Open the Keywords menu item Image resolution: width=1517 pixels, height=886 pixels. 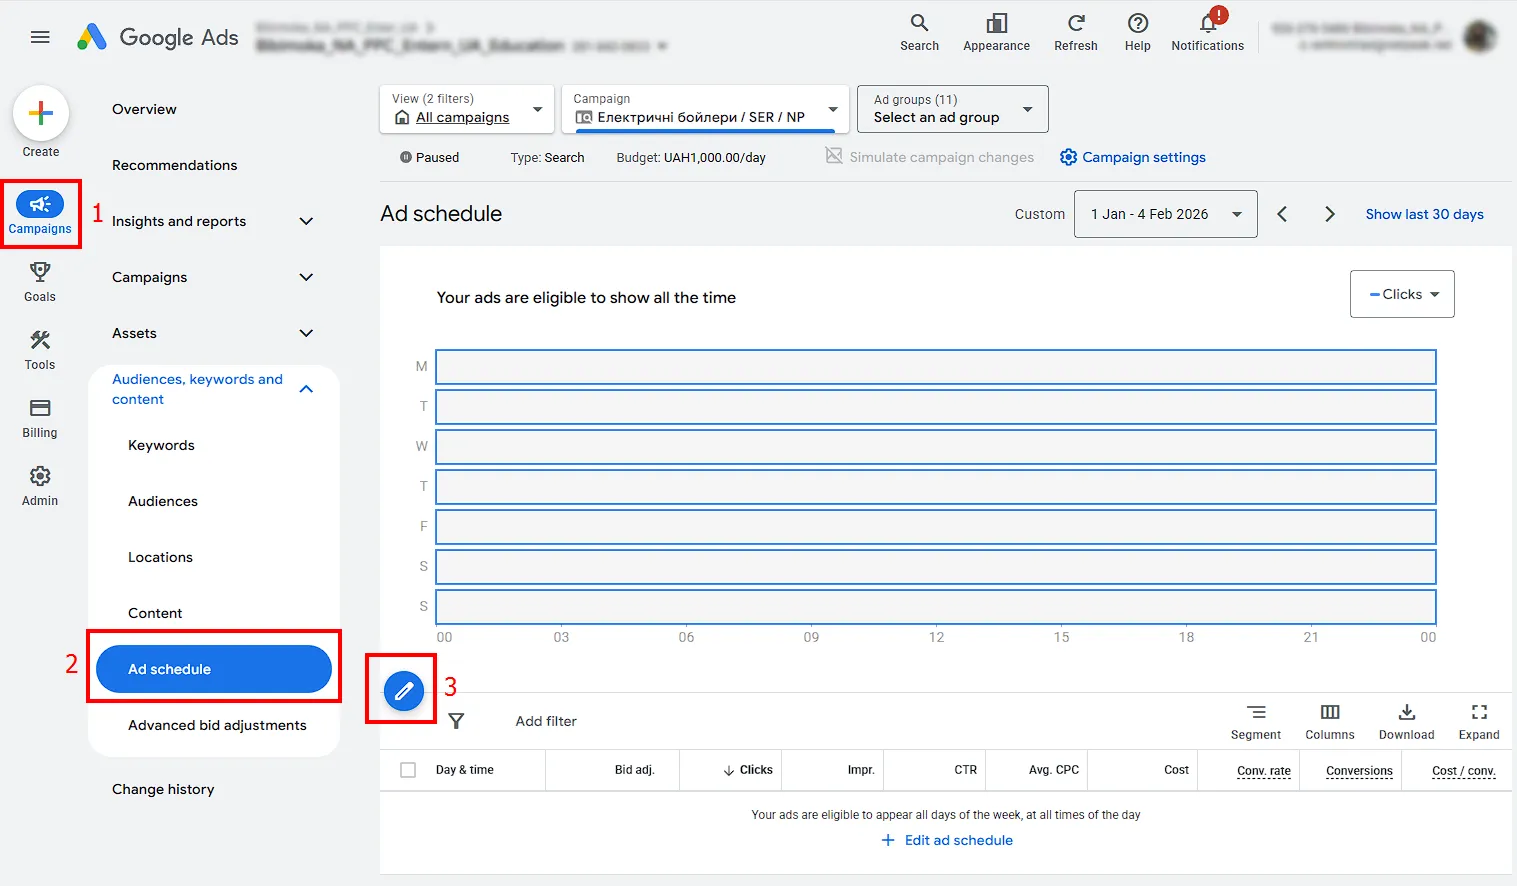pos(161,445)
